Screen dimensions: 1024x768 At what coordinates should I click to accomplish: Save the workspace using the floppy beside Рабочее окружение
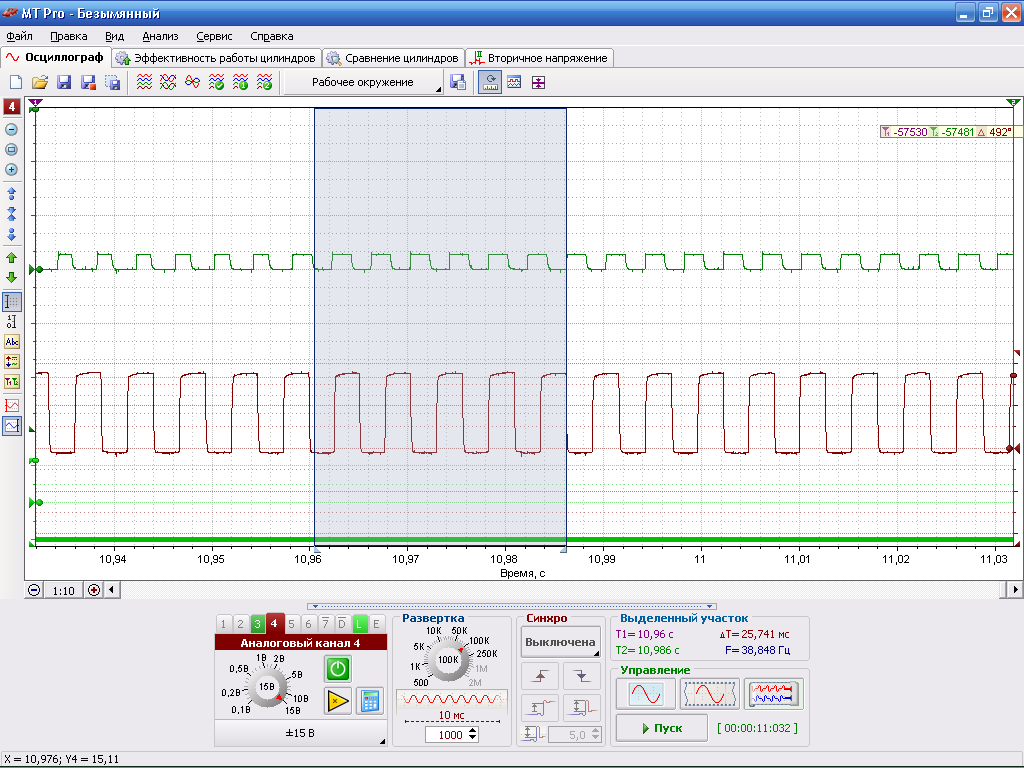[x=458, y=82]
